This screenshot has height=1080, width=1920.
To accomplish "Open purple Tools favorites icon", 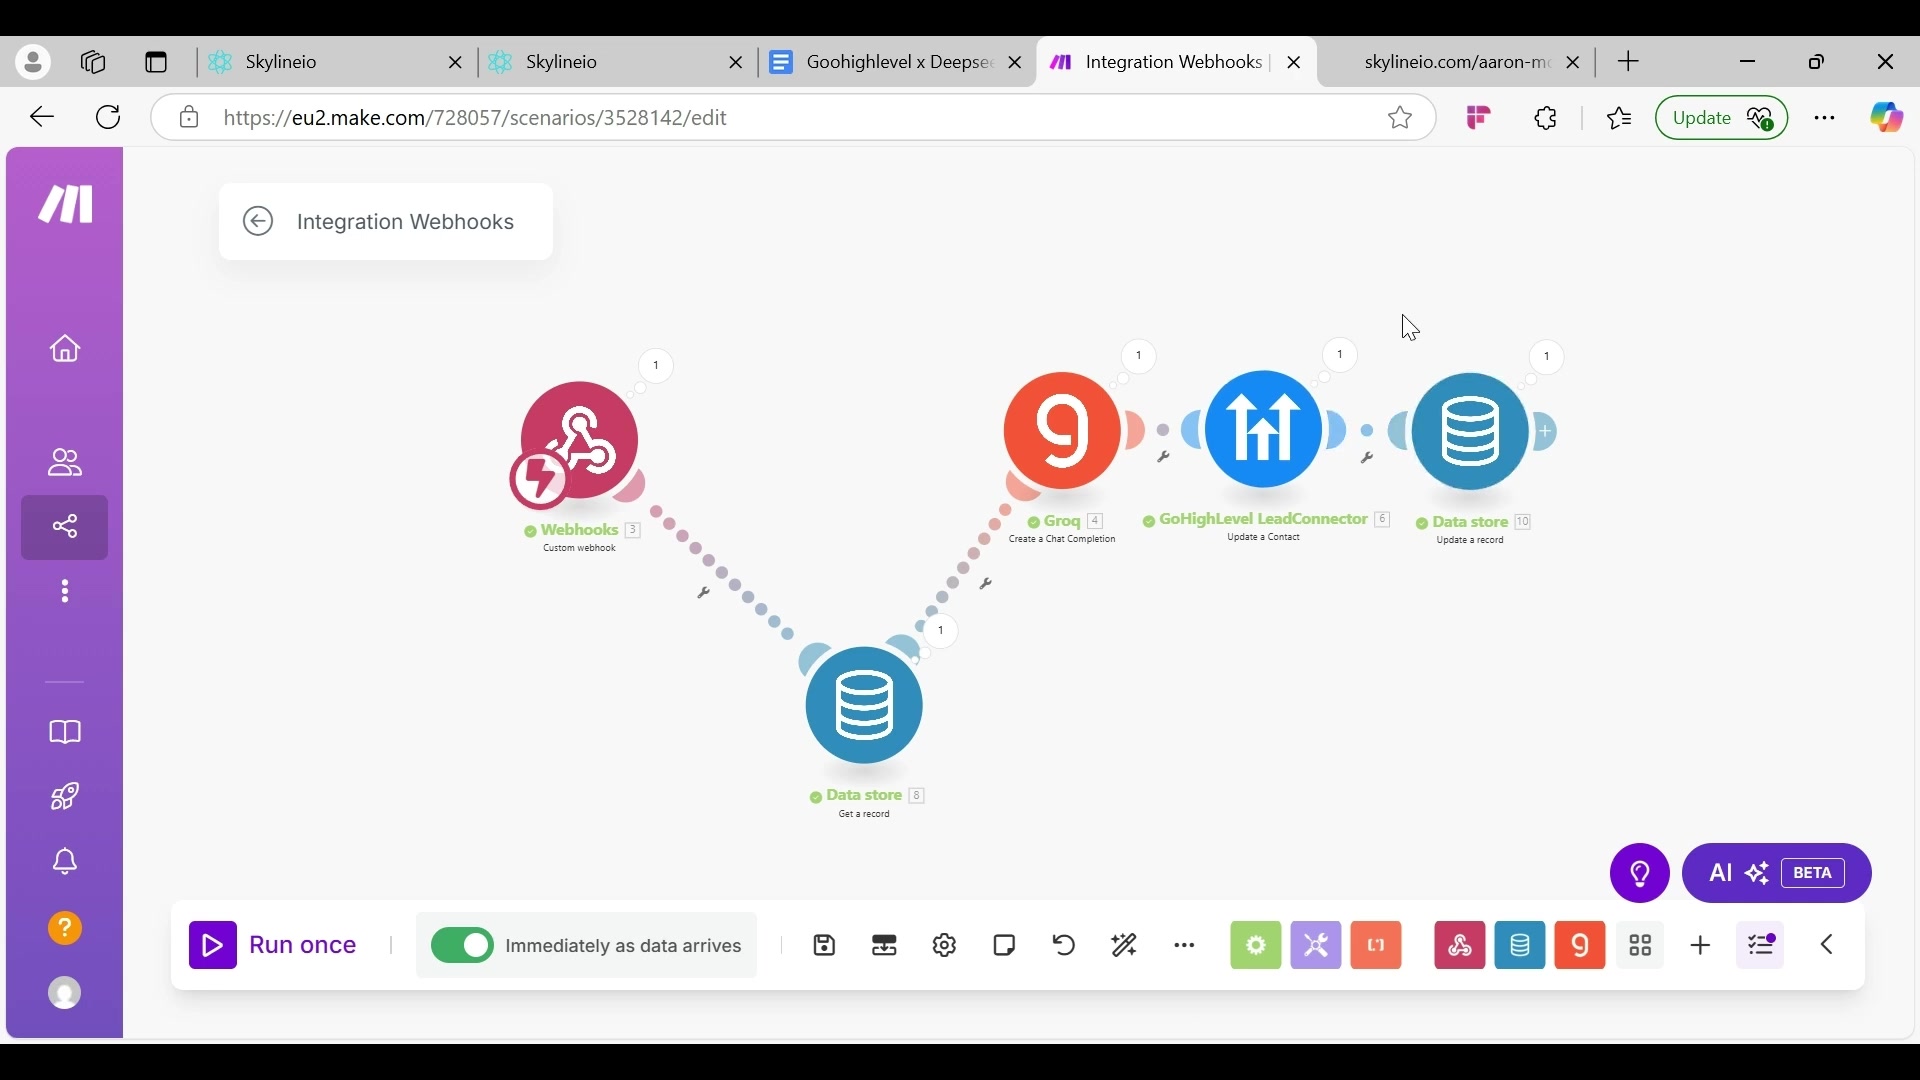I will pos(1317,946).
